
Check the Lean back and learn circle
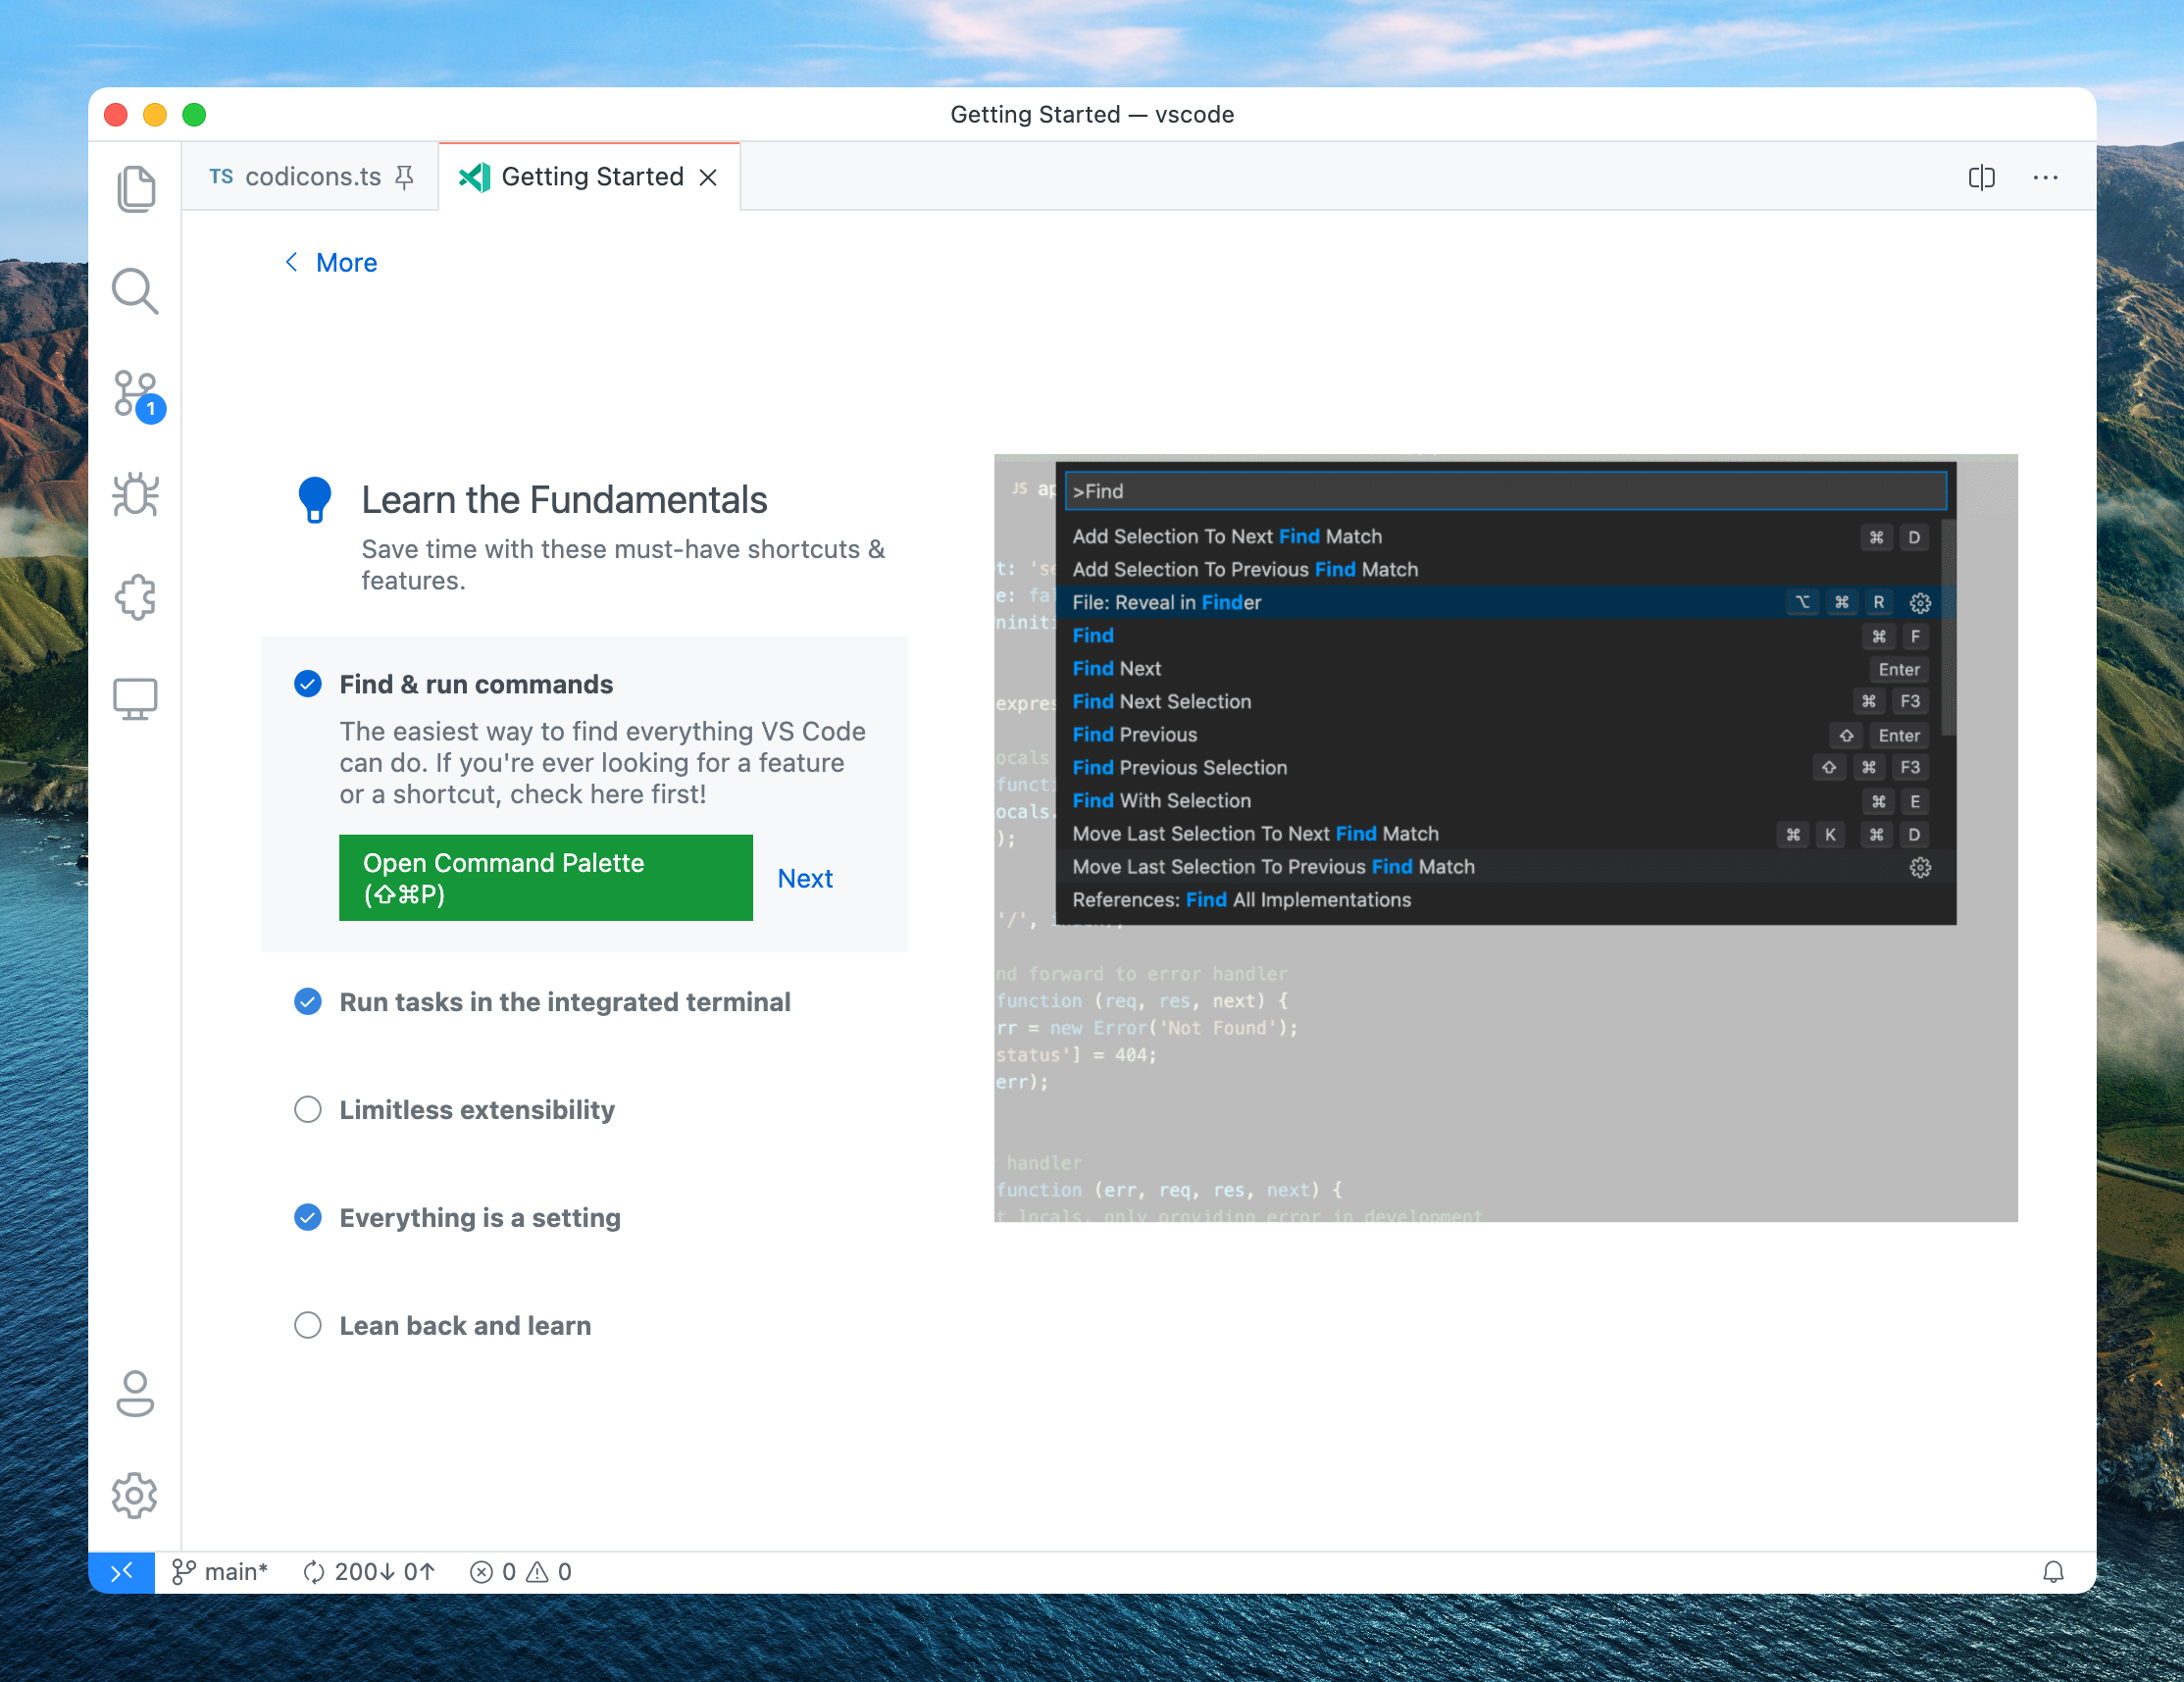(308, 1325)
